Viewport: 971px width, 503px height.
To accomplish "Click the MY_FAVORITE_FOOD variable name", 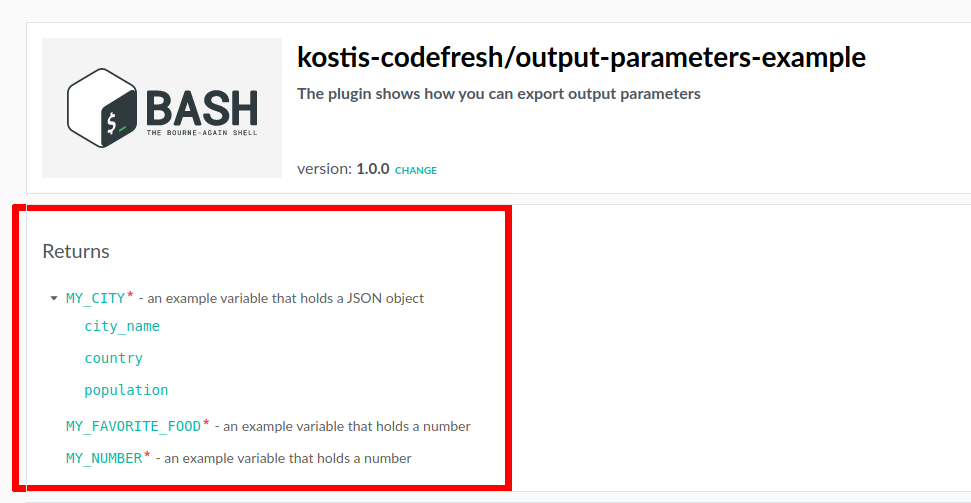I will coord(133,426).
